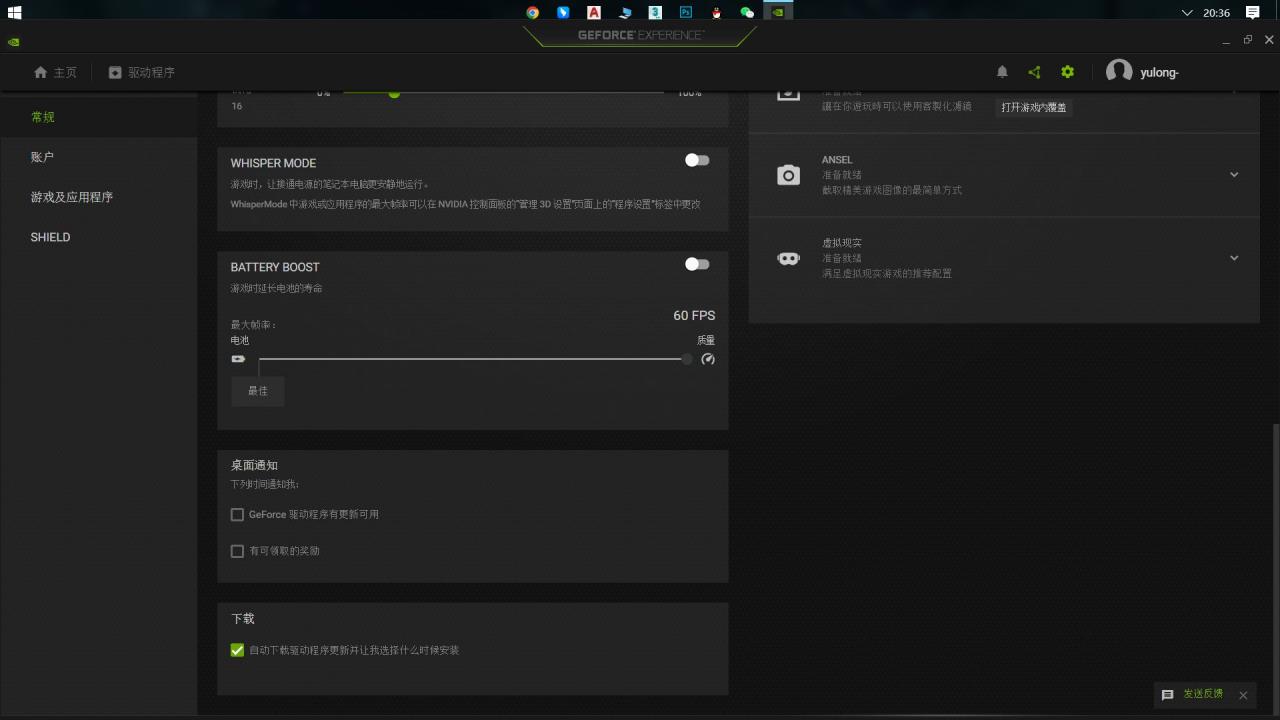
Task: Check the 有可领取的奖励 checkbox
Action: click(237, 551)
